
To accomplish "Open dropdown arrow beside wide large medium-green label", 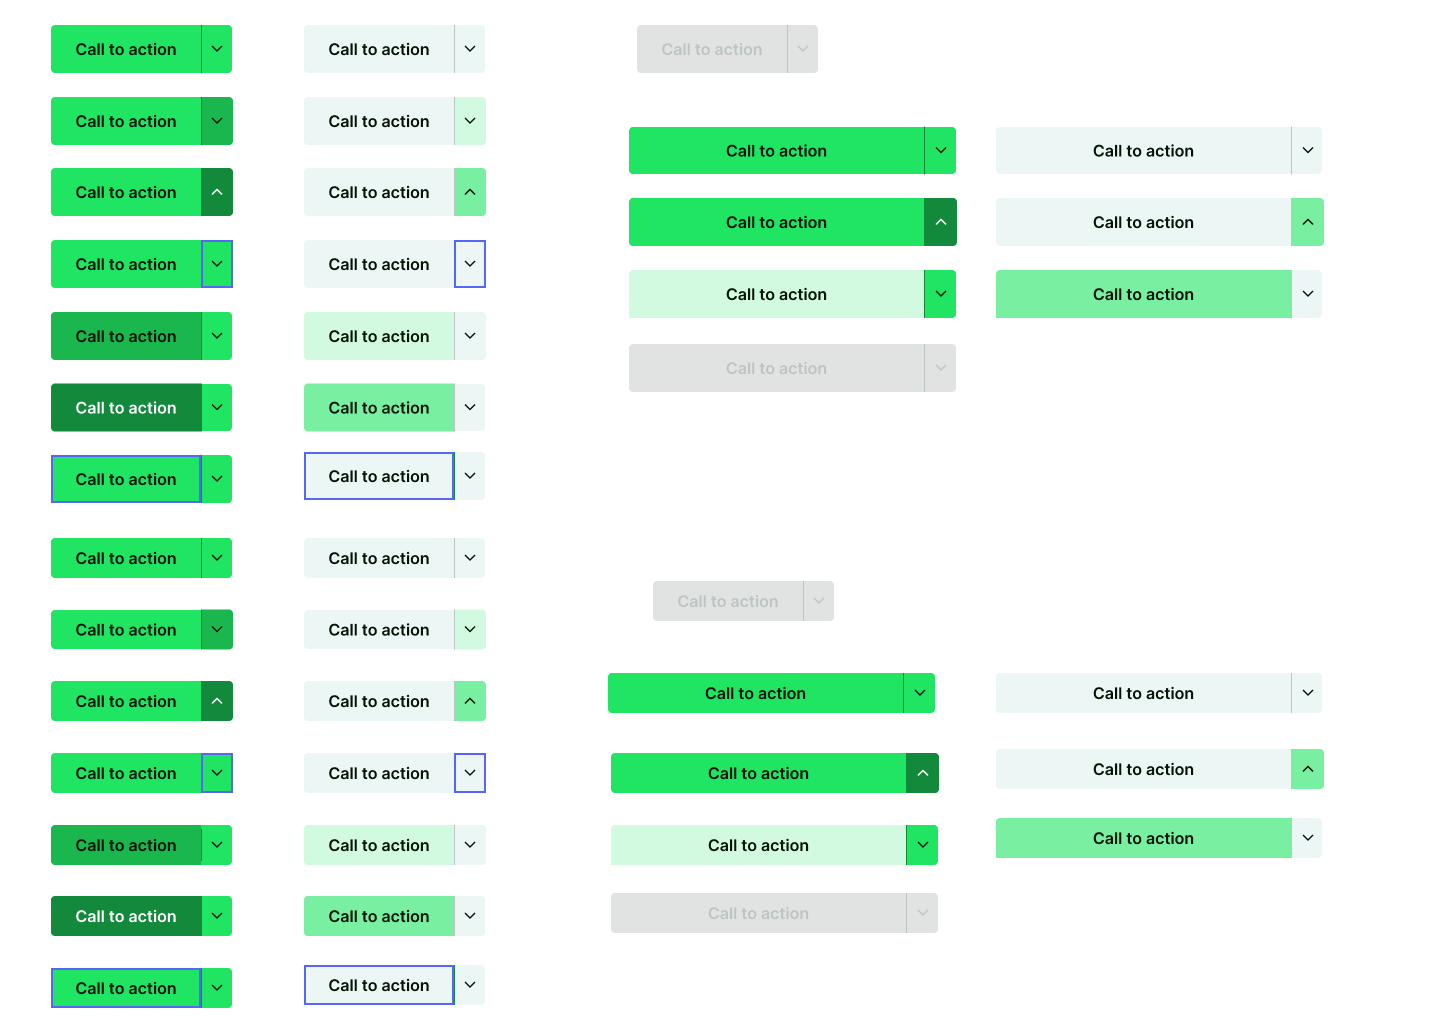I will pyautogui.click(x=1307, y=294).
